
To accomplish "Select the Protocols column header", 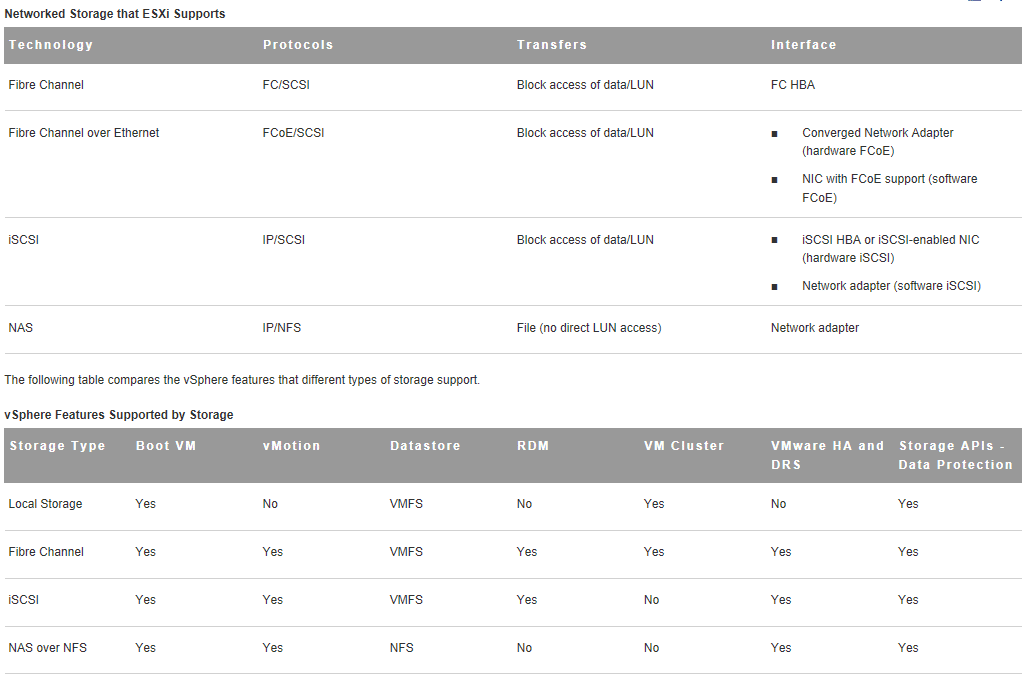I will point(298,45).
